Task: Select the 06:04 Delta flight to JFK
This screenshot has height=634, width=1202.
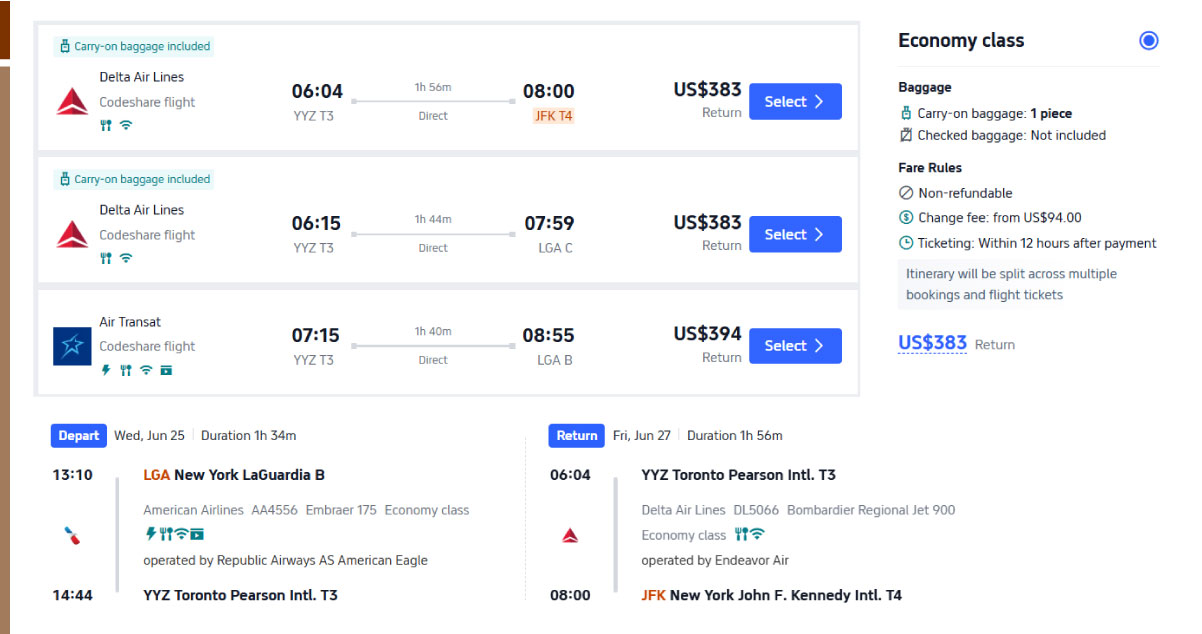Action: point(795,101)
